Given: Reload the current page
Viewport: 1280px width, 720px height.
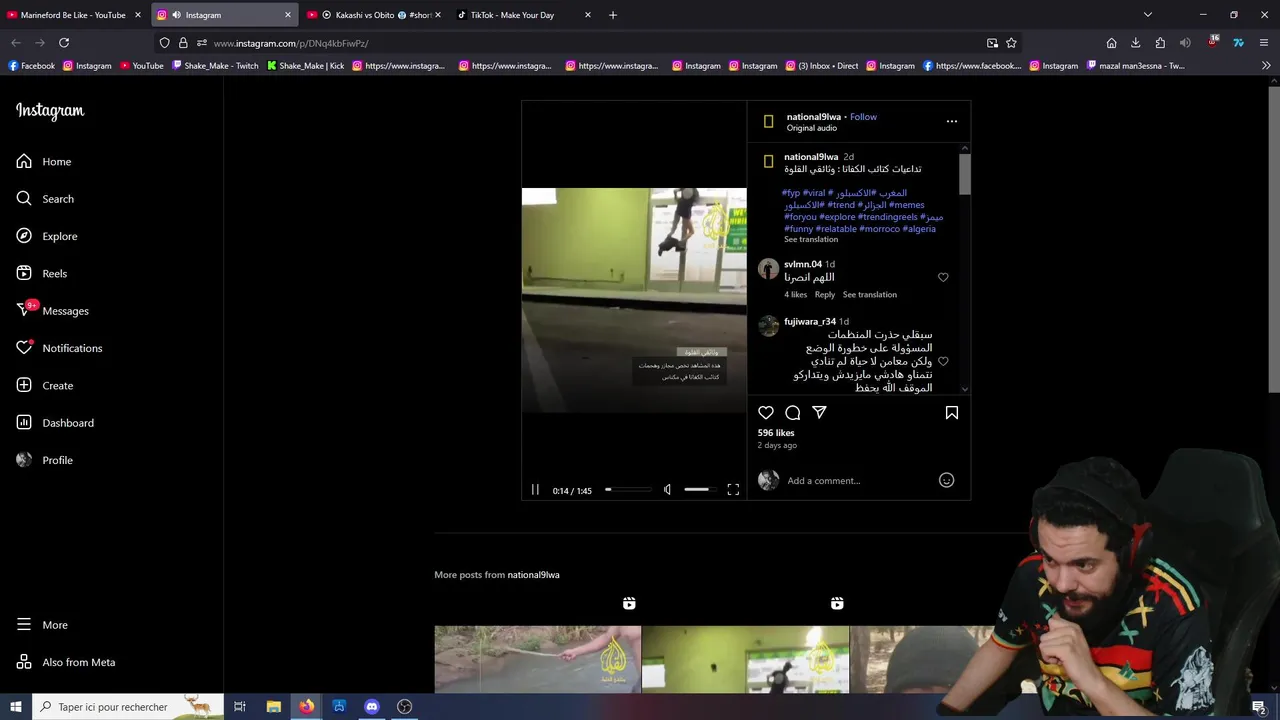Looking at the screenshot, I should click(64, 43).
